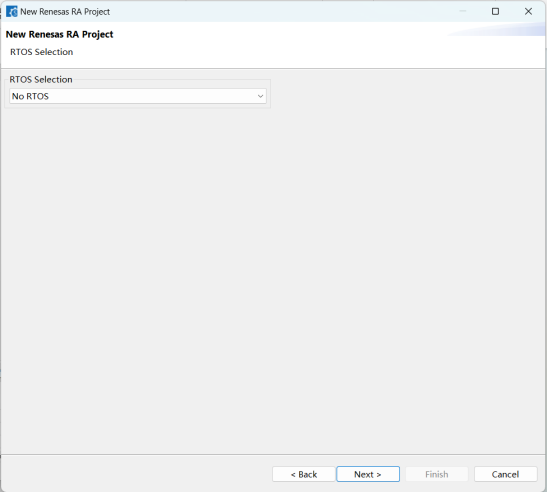547x492 pixels.
Task: Close the dialog with the X button
Action: (x=528, y=12)
